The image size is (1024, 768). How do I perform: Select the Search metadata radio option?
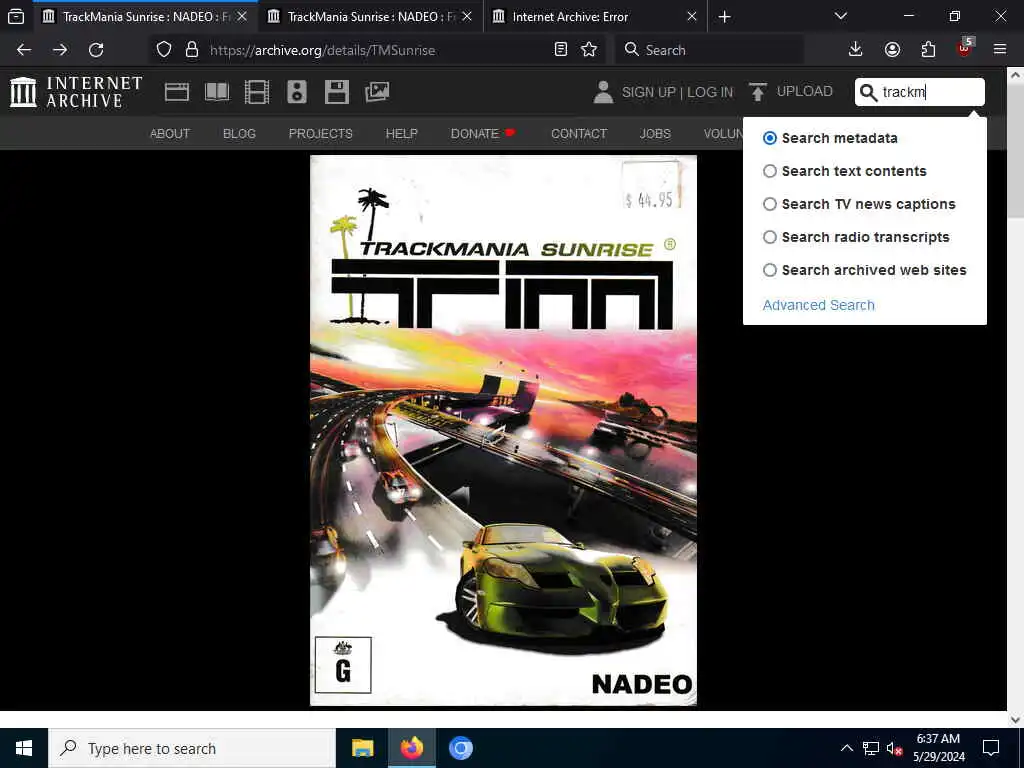click(770, 138)
